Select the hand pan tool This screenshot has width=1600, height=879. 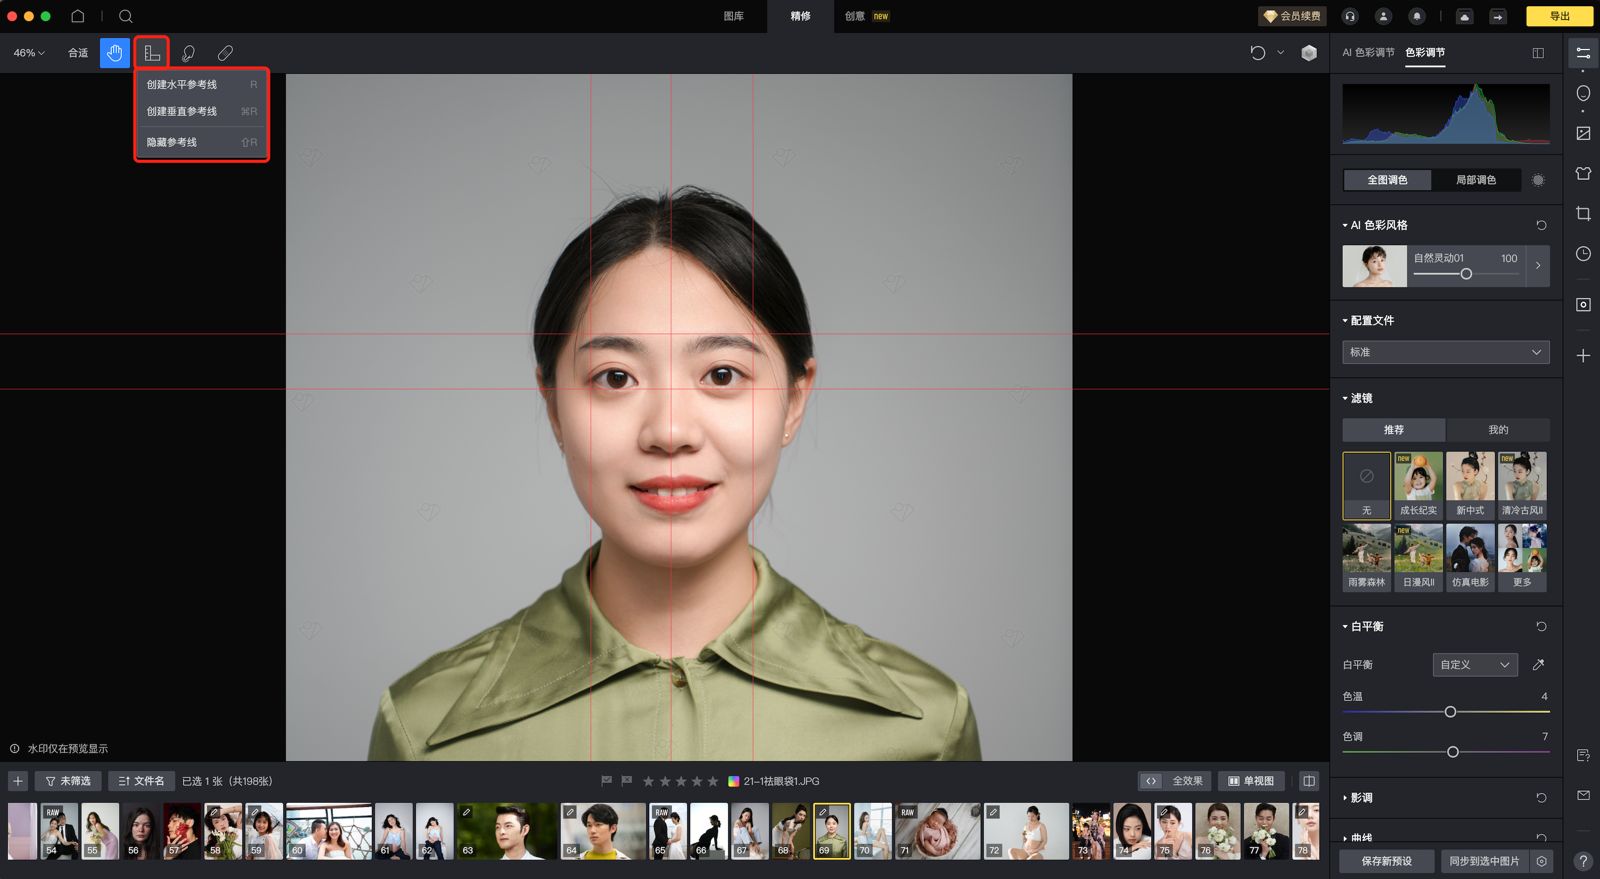(x=115, y=53)
